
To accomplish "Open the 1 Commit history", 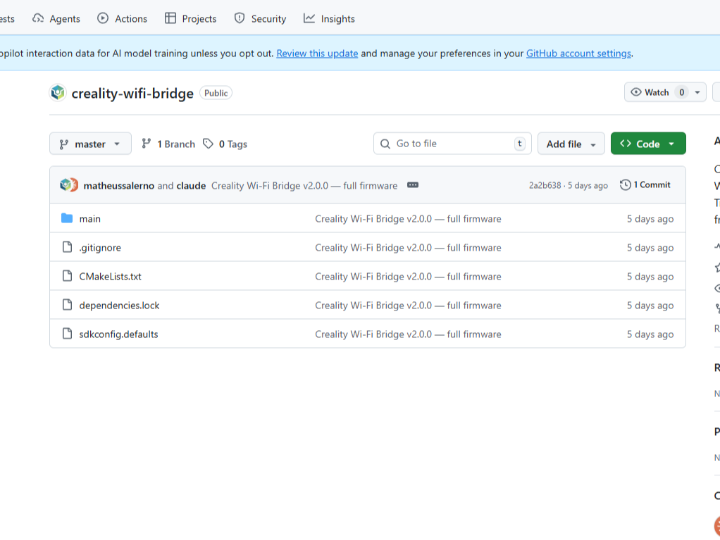I will (645, 185).
